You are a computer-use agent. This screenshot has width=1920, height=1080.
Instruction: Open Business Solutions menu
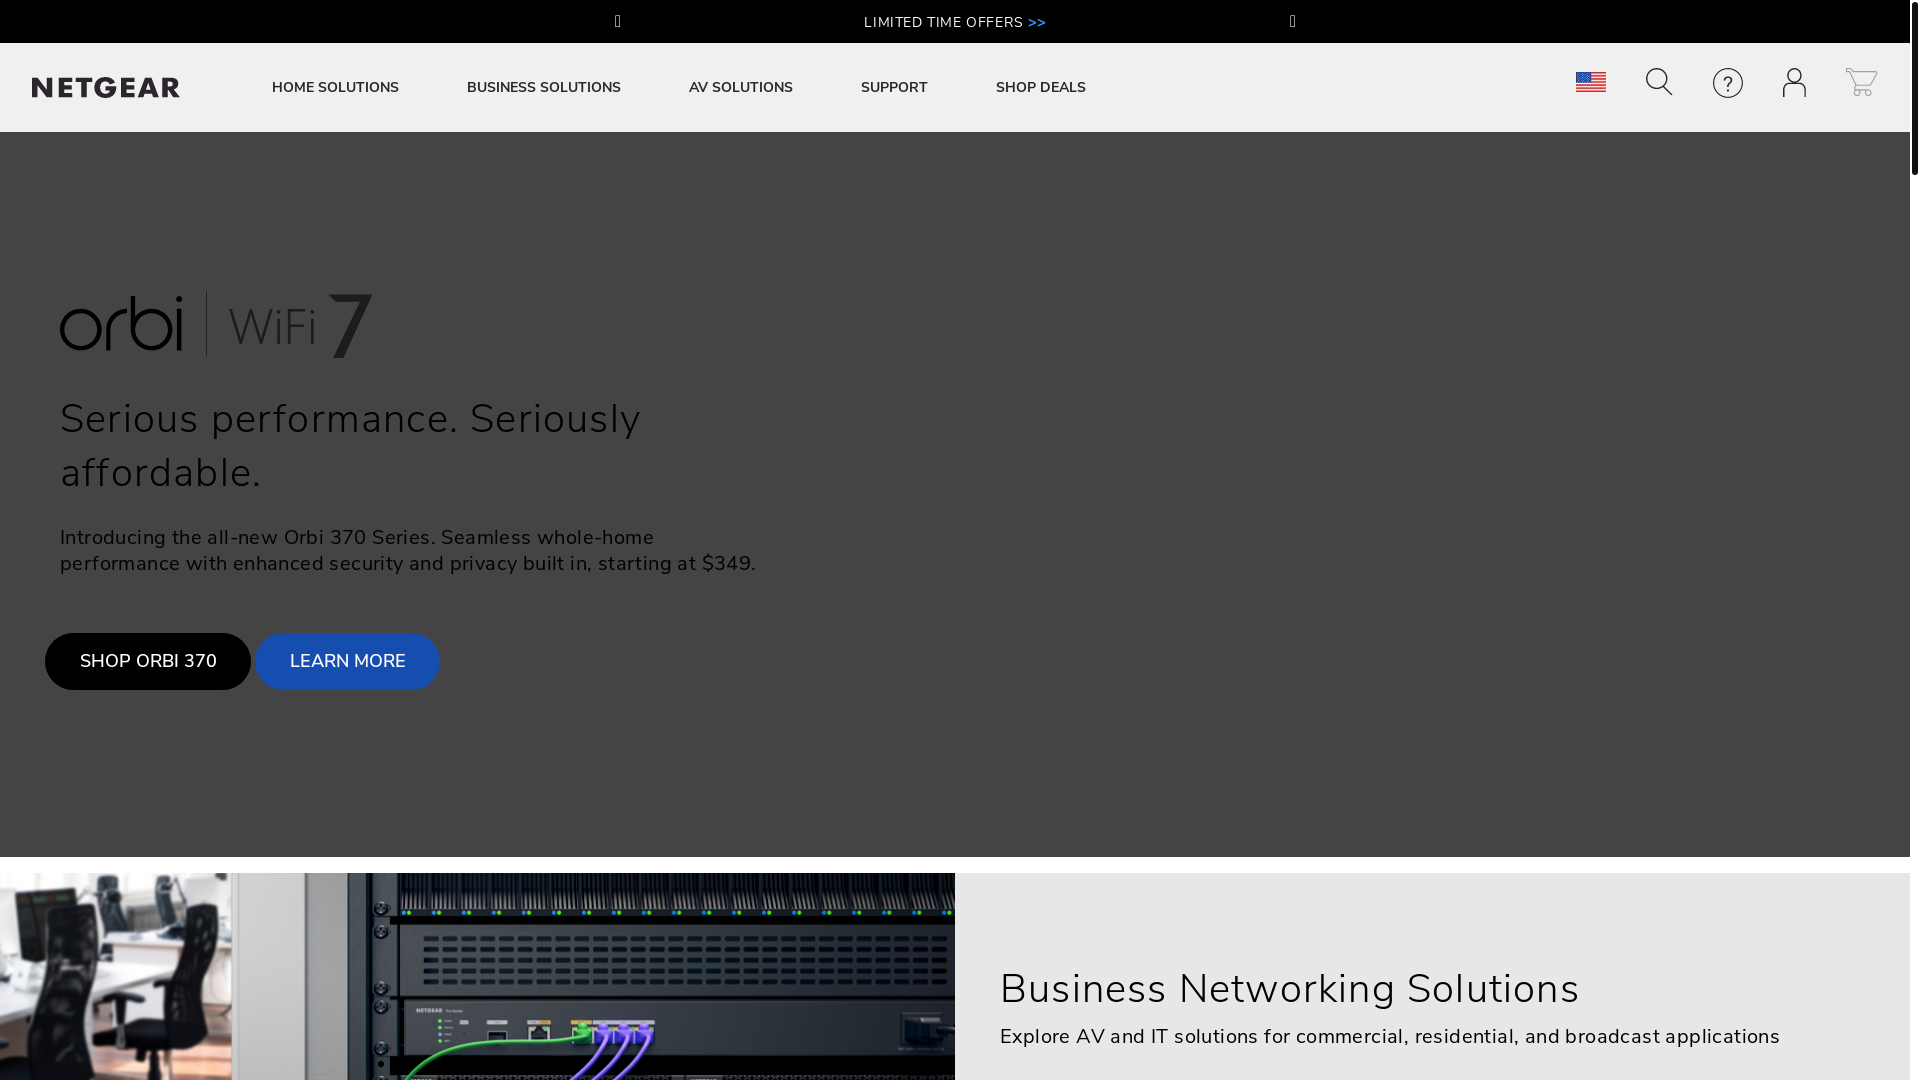544,88
